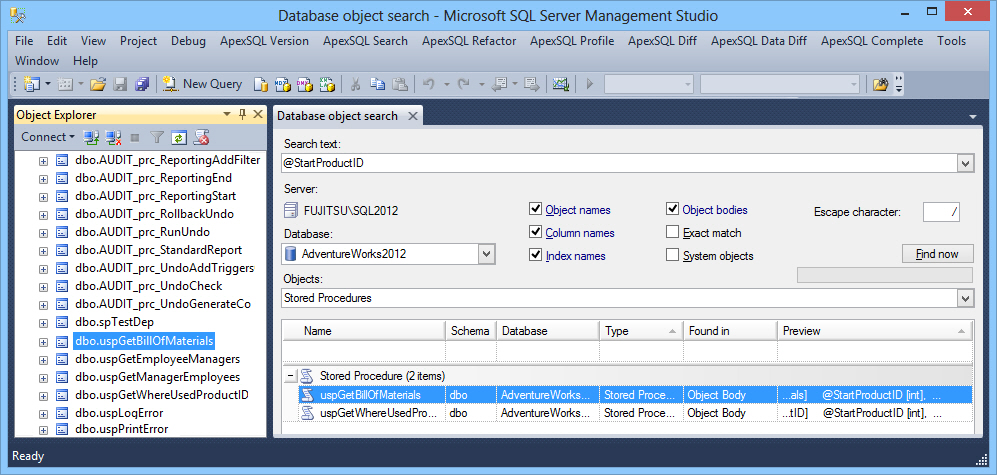Click the New Project toolbar icon
Image resolution: width=997 pixels, height=475 pixels.
pyautogui.click(x=31, y=84)
